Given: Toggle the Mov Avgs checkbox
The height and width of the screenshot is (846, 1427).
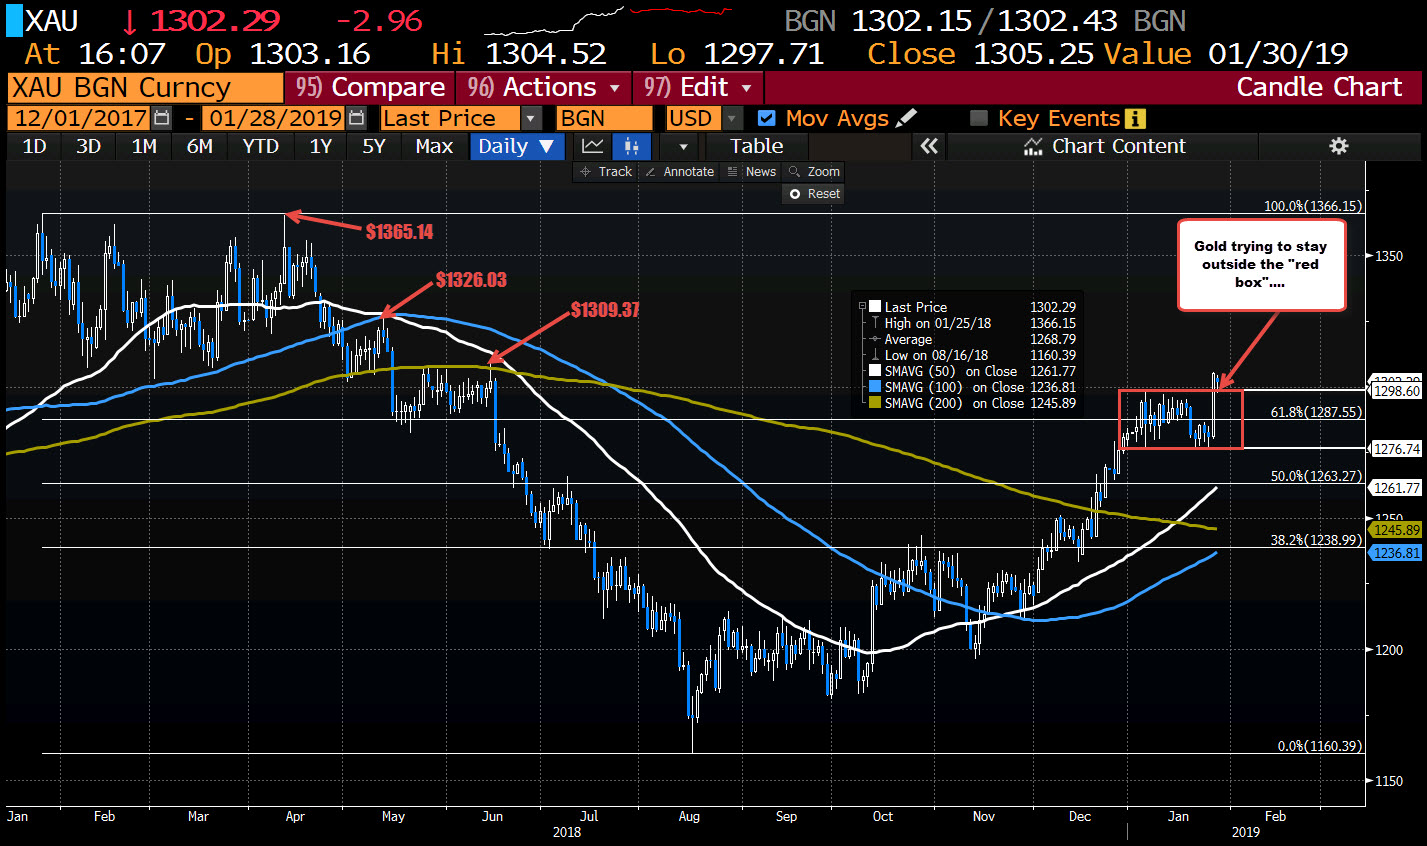Looking at the screenshot, I should (x=767, y=118).
